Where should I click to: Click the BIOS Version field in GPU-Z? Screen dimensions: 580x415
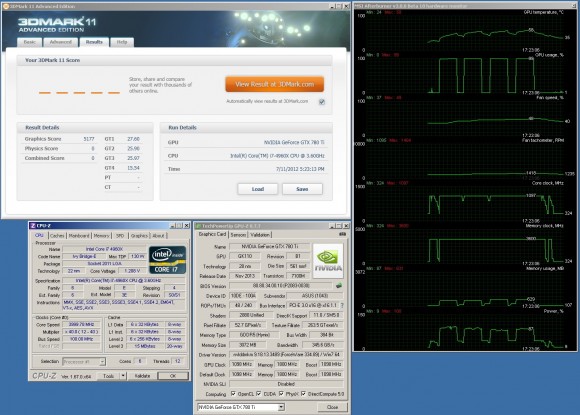point(281,286)
